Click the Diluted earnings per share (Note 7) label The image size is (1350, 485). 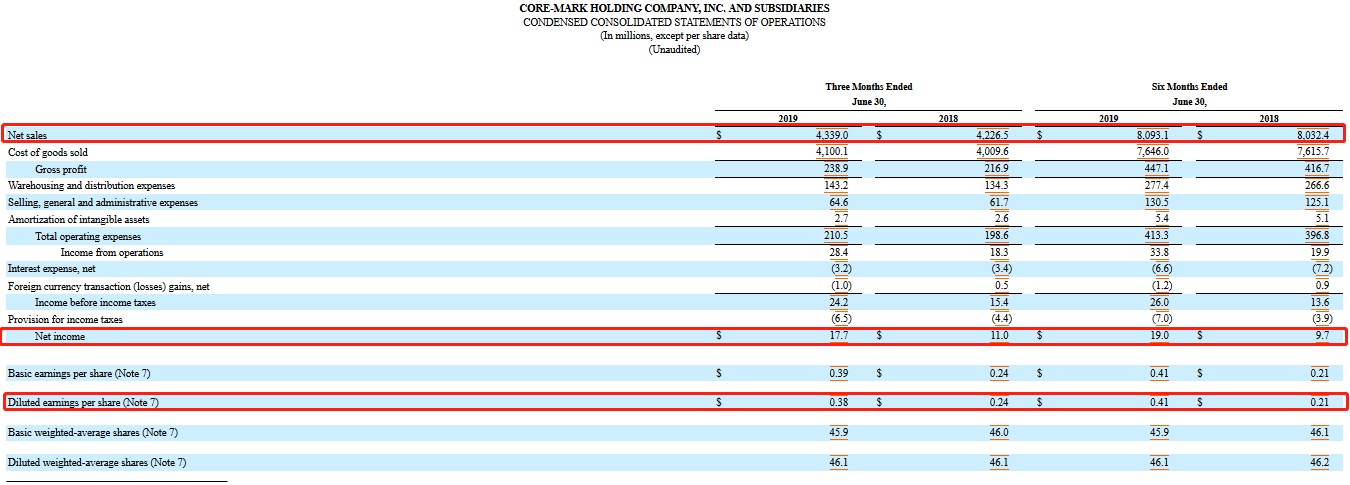pyautogui.click(x=83, y=403)
